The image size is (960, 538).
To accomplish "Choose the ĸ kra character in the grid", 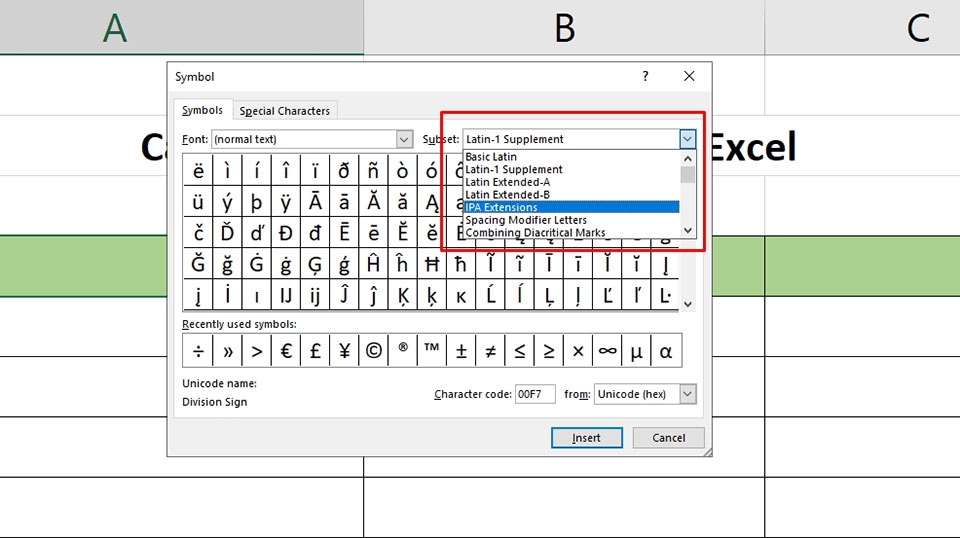I will (461, 295).
